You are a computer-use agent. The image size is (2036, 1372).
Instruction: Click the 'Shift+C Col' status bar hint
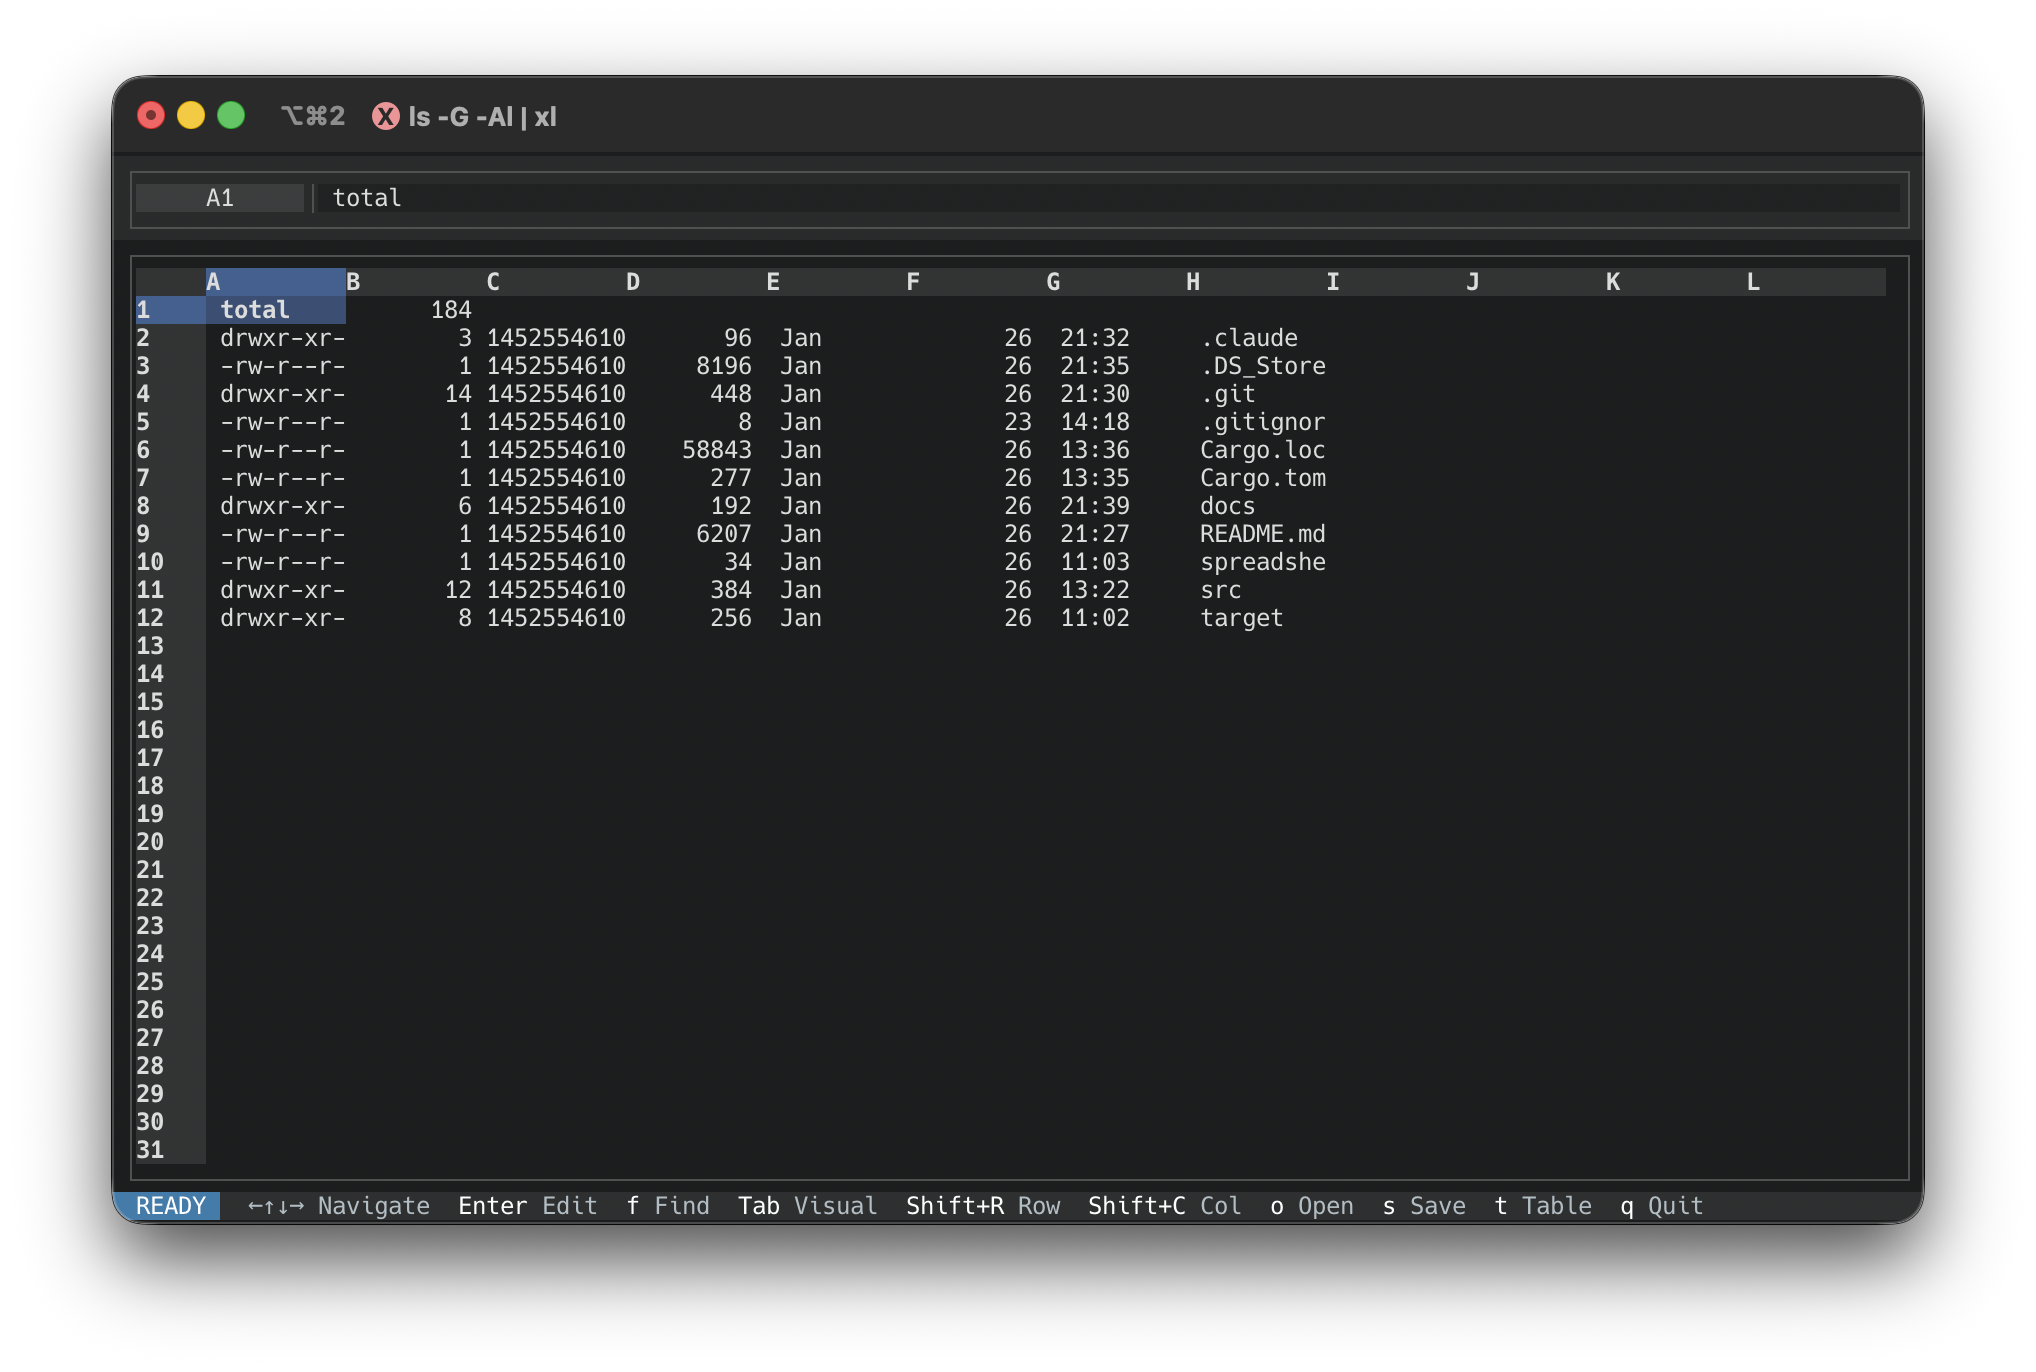[x=1165, y=1206]
